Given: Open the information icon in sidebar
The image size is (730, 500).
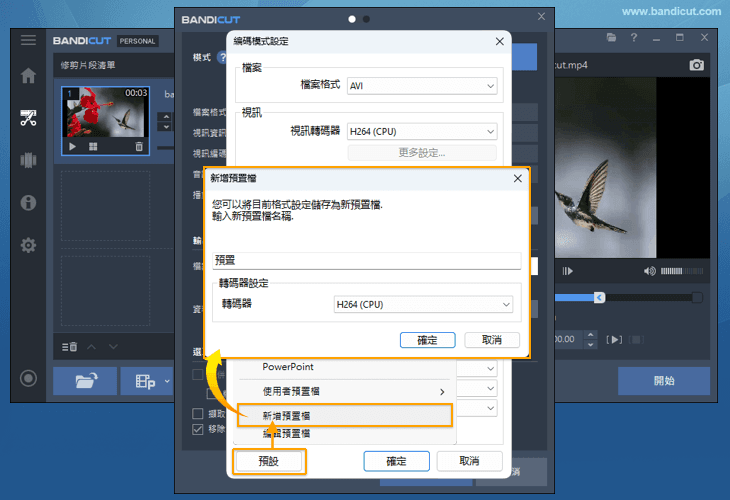Looking at the screenshot, I should coord(28,203).
